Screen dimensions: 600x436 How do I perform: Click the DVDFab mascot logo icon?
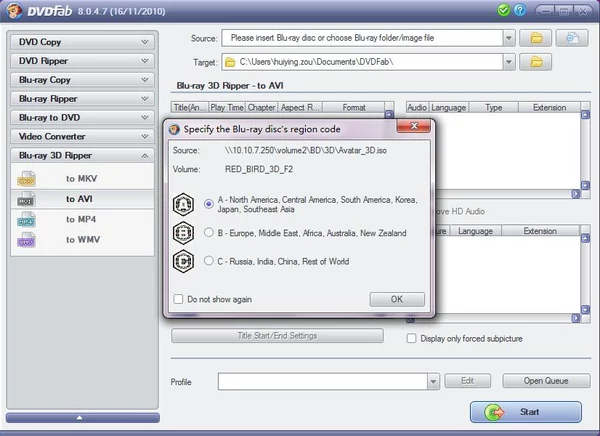[13, 11]
